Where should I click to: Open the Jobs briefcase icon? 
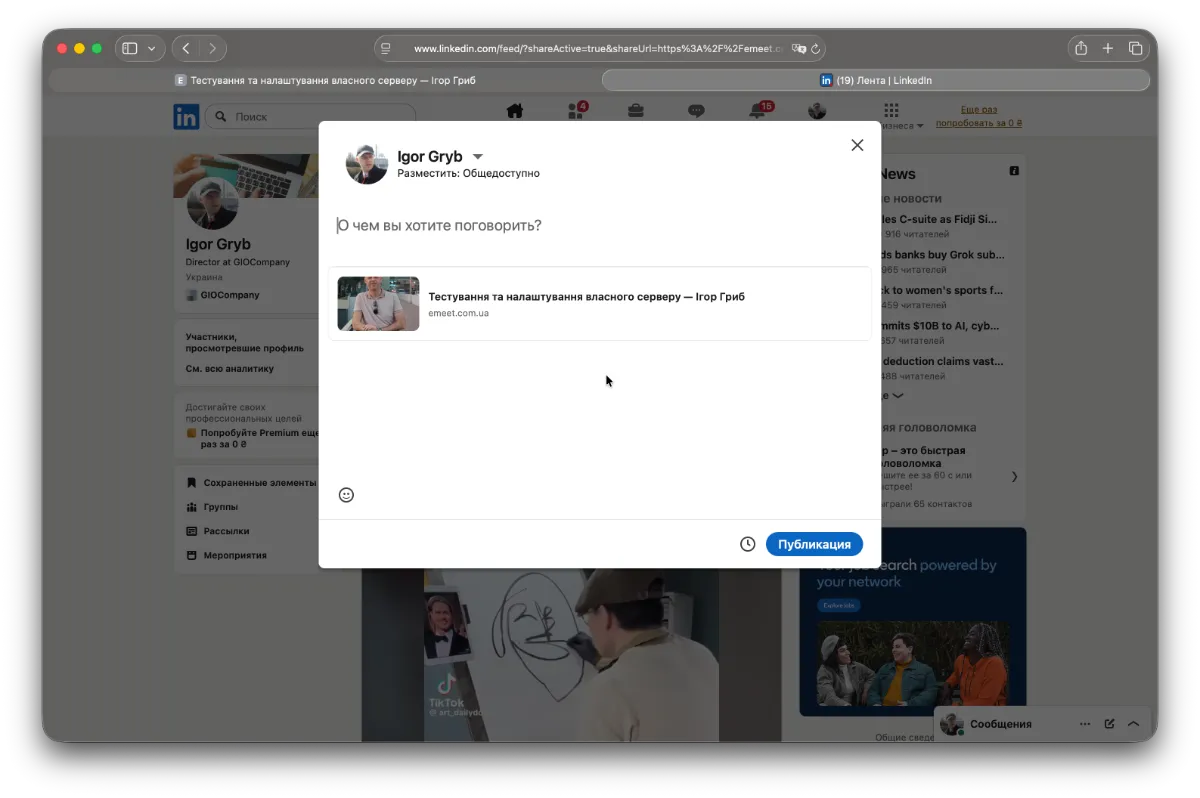[x=636, y=111]
